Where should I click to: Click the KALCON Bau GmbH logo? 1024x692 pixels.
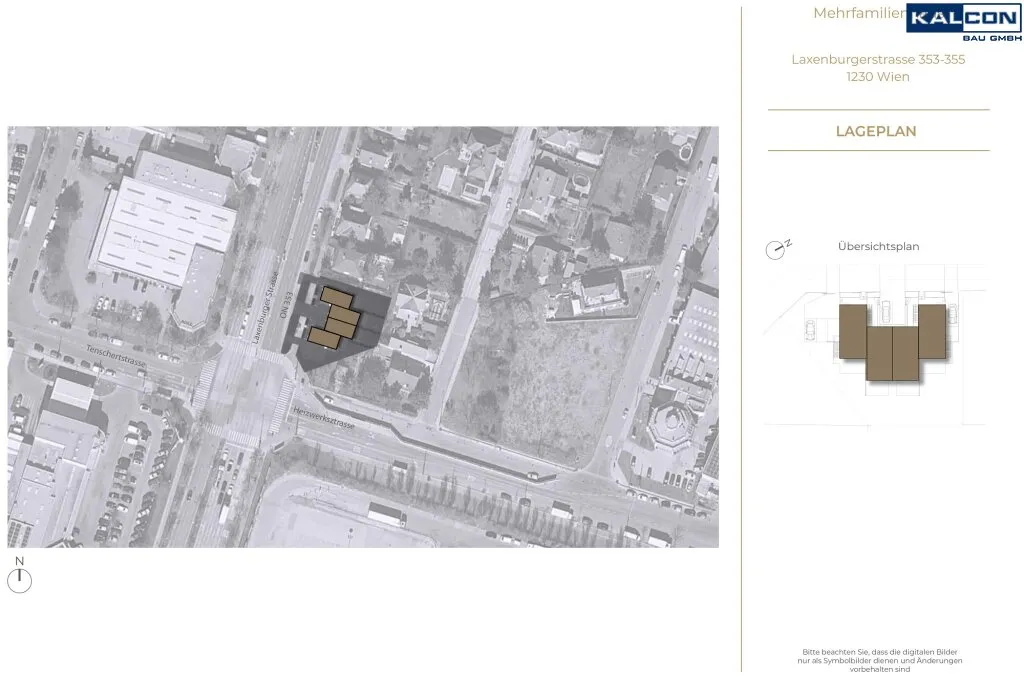coord(964,23)
